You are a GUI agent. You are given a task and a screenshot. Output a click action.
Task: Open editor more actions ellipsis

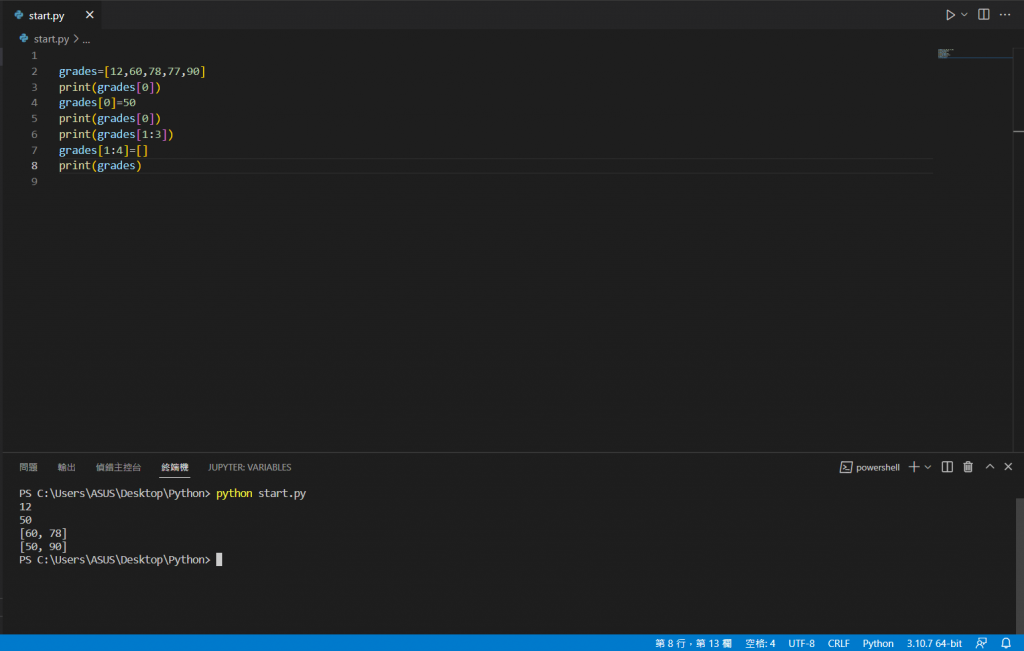point(1005,14)
